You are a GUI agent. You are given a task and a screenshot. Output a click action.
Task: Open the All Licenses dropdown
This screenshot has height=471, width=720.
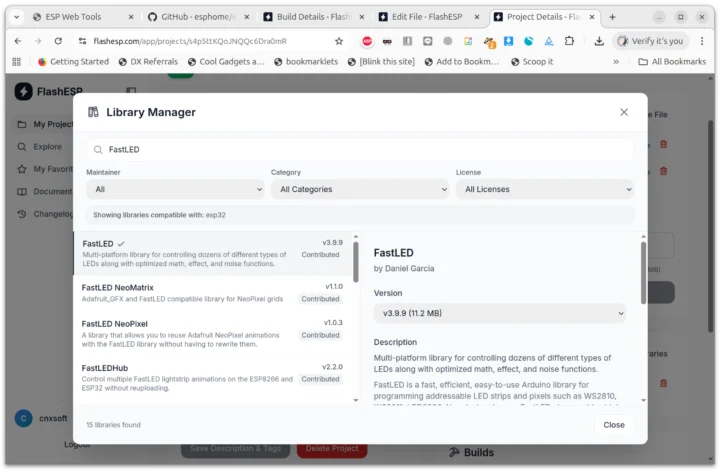pyautogui.click(x=544, y=189)
